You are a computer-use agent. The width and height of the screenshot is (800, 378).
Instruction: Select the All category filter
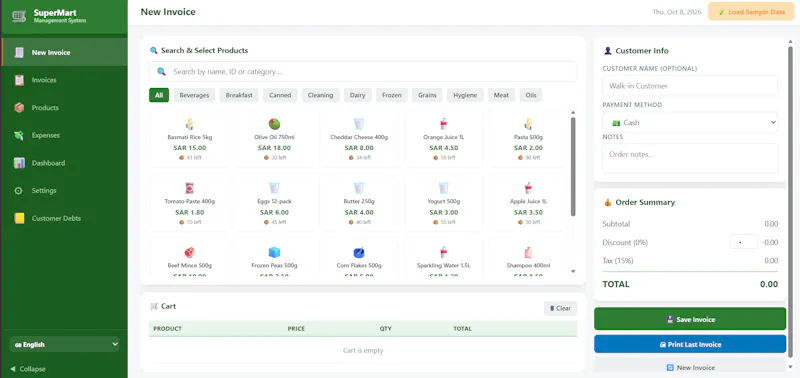pyautogui.click(x=159, y=95)
